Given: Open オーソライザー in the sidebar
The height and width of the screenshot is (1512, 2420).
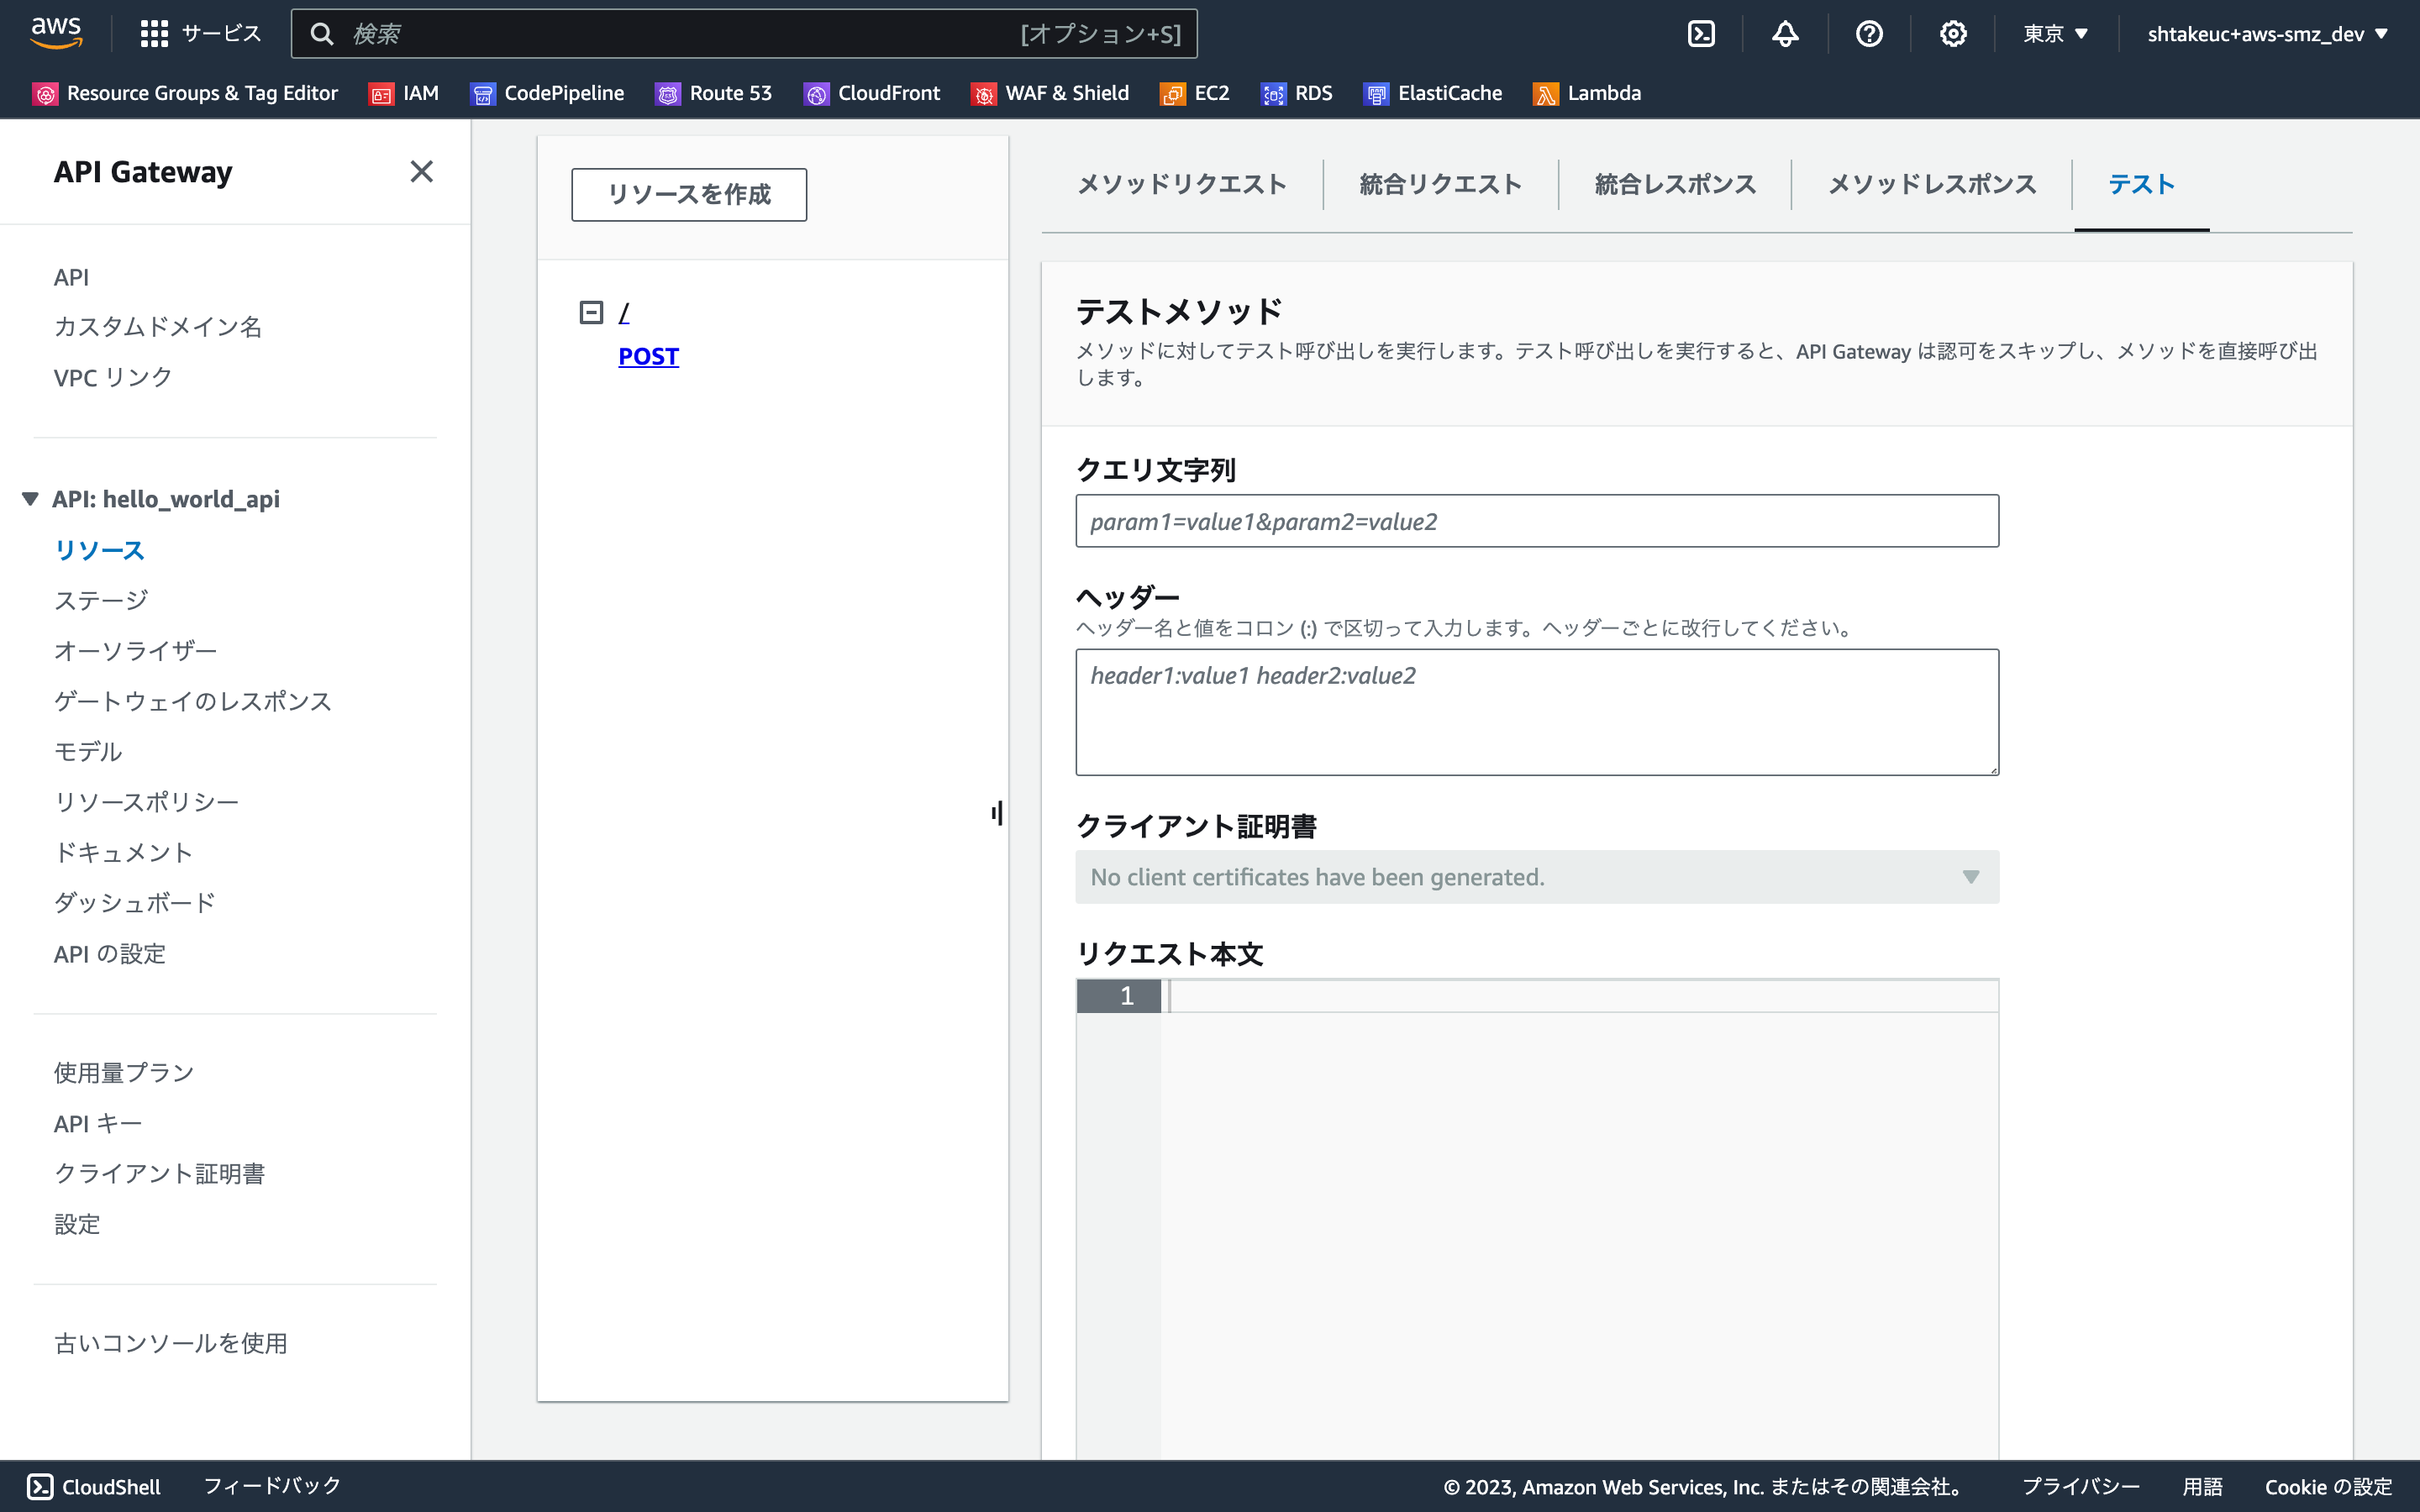Looking at the screenshot, I should [x=135, y=651].
